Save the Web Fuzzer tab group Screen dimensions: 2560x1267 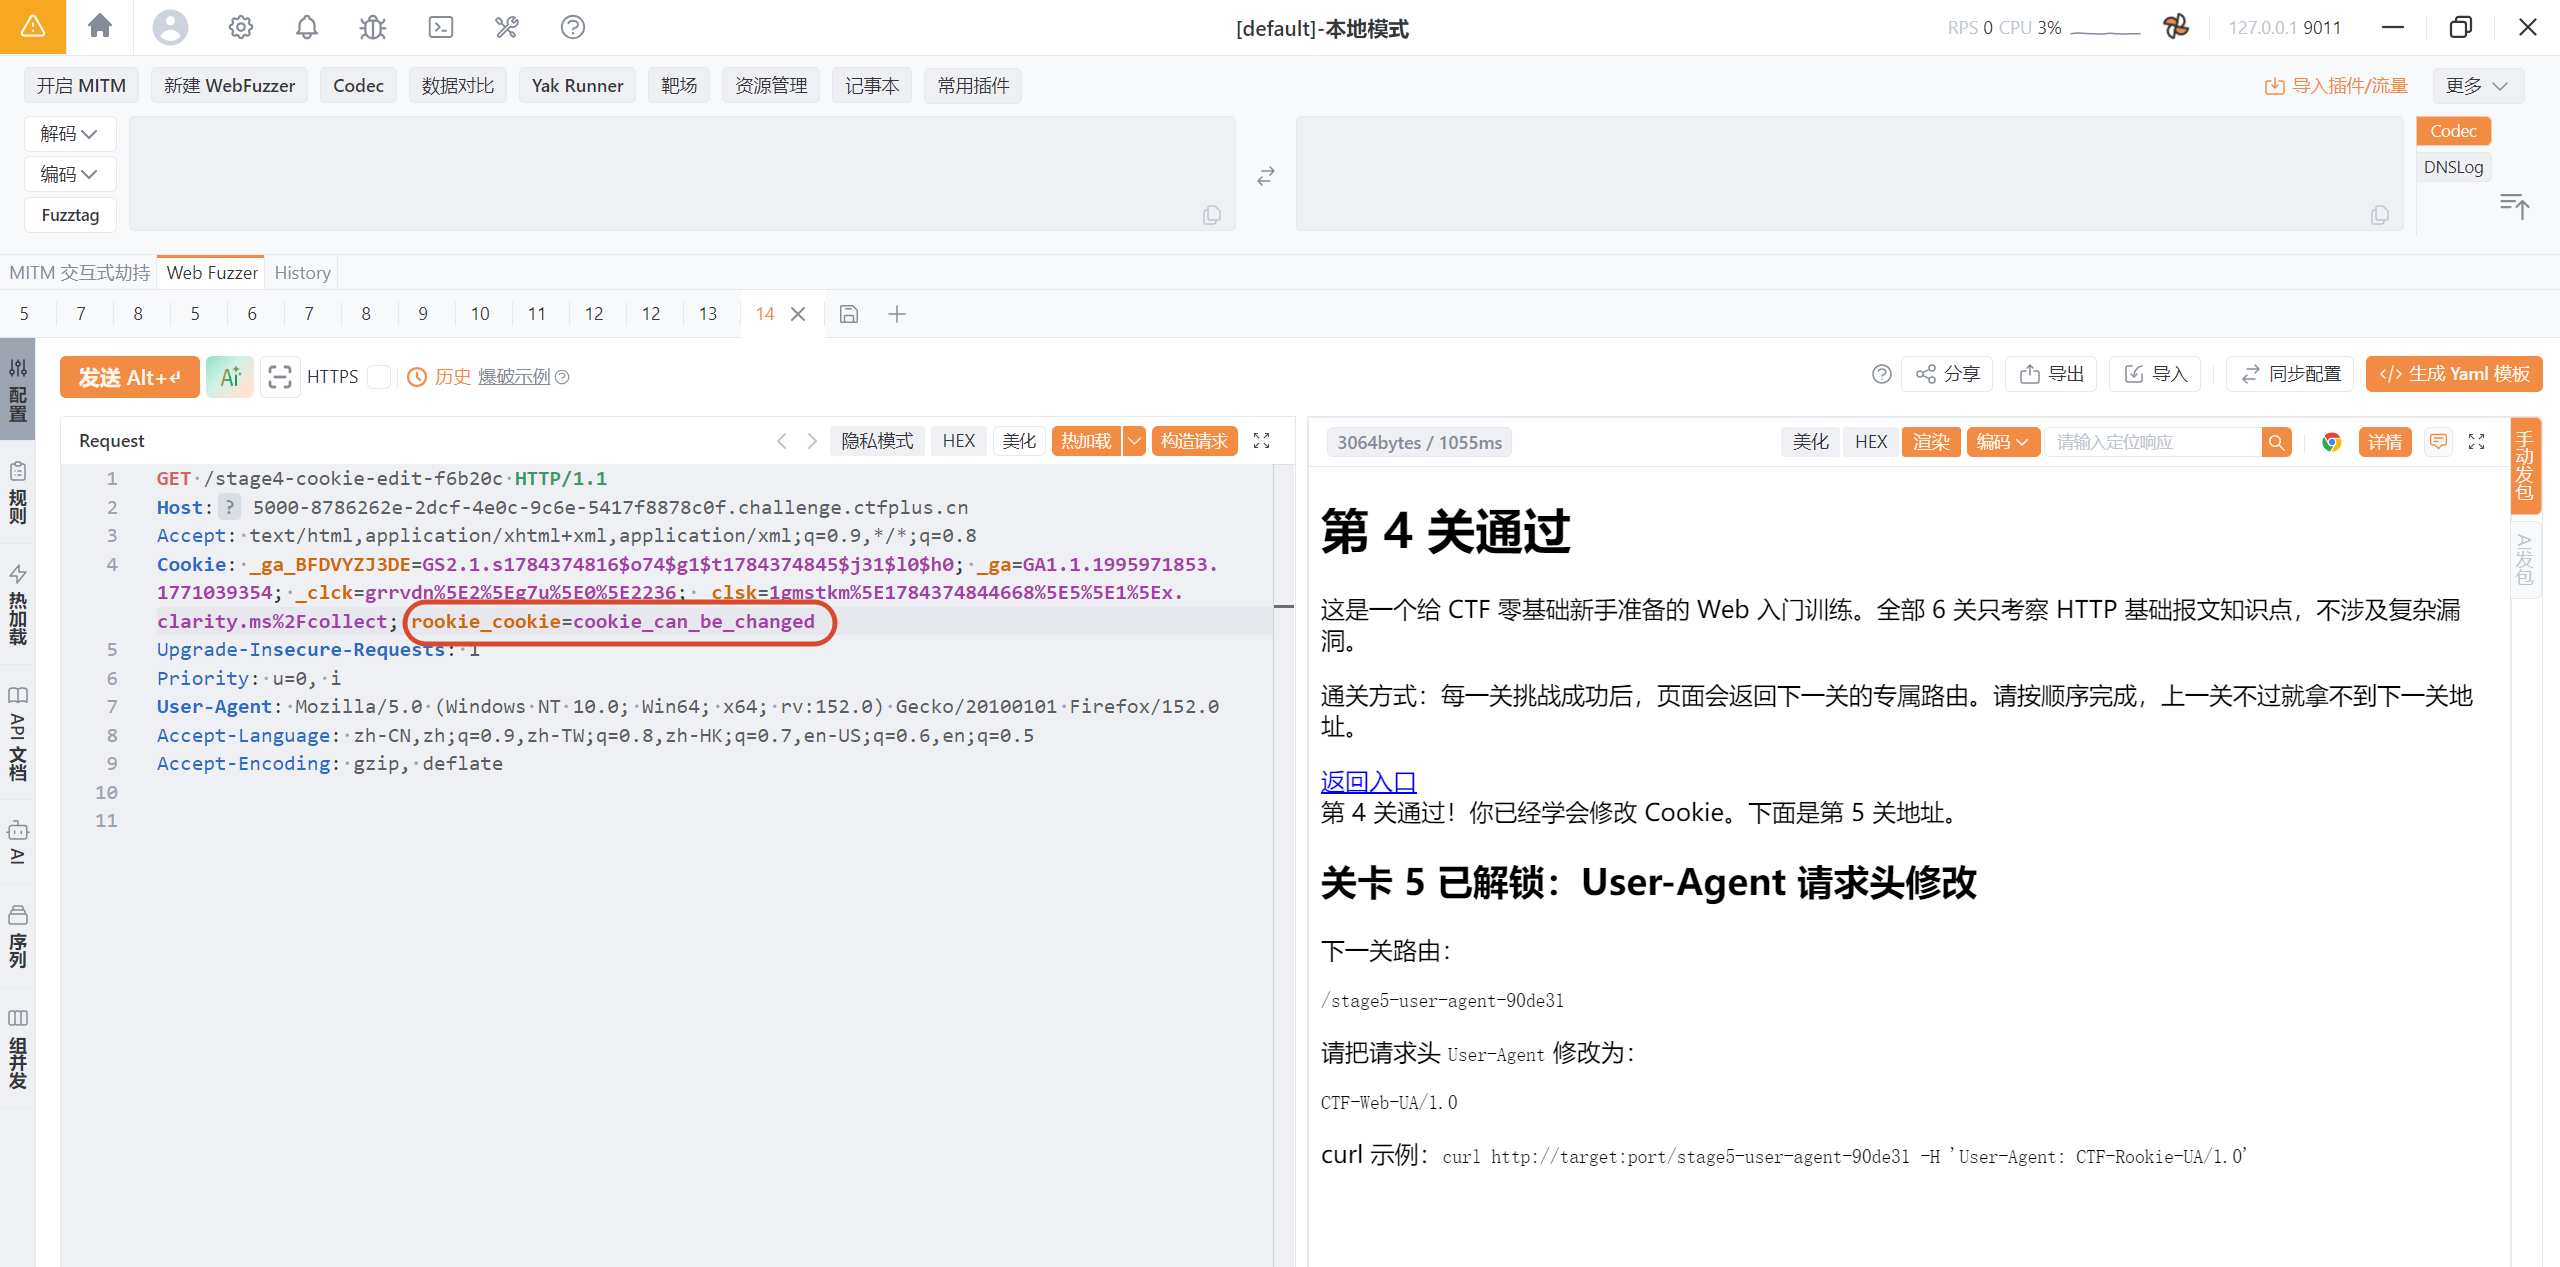click(849, 314)
